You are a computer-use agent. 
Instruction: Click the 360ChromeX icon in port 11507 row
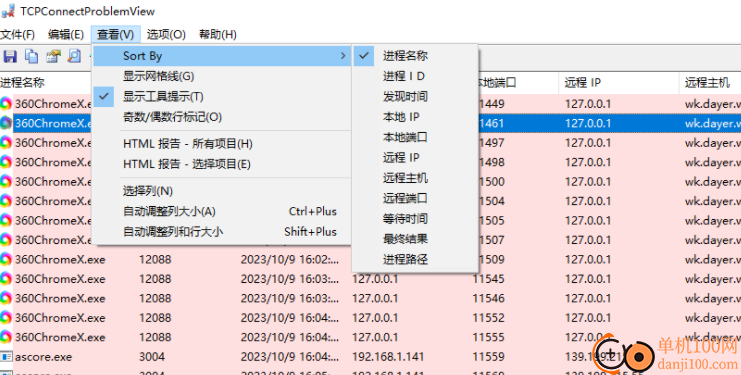tap(6, 240)
